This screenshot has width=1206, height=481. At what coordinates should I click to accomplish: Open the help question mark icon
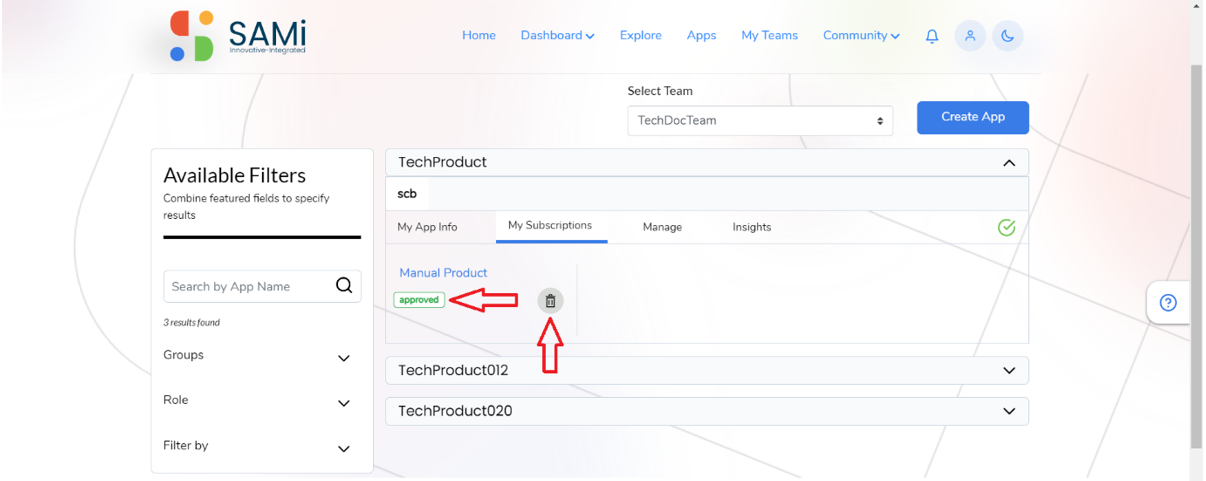tap(1168, 303)
